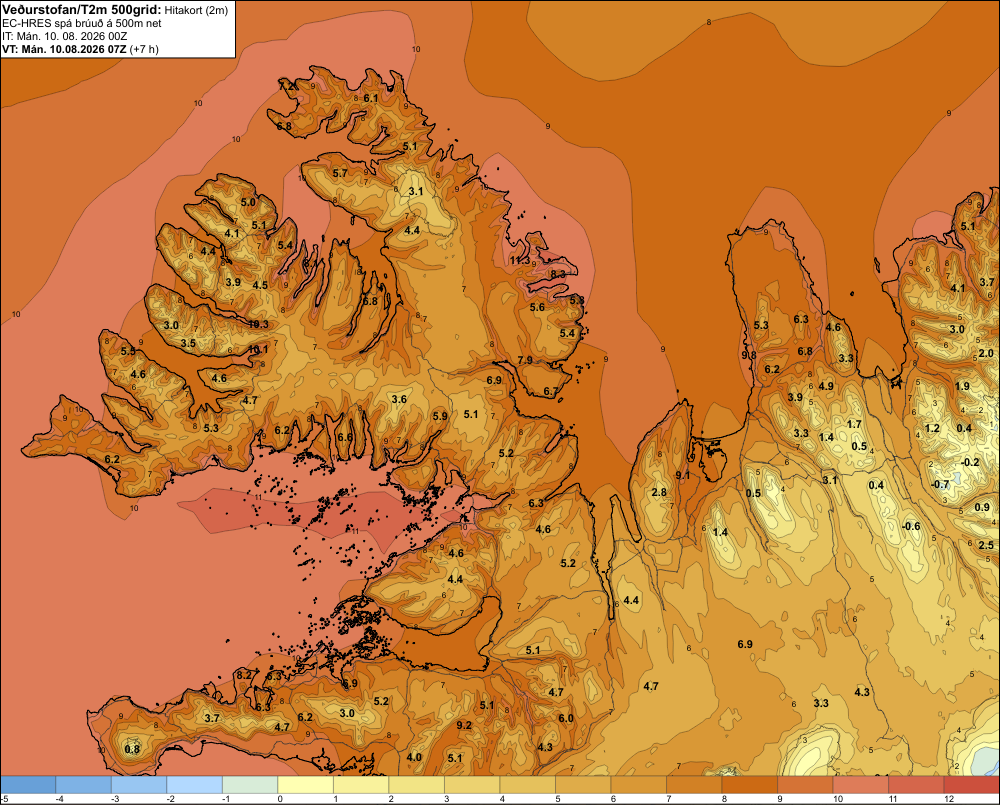Click the 6.1 label at the northern tip
This screenshot has height=805, width=1000.
point(371,98)
